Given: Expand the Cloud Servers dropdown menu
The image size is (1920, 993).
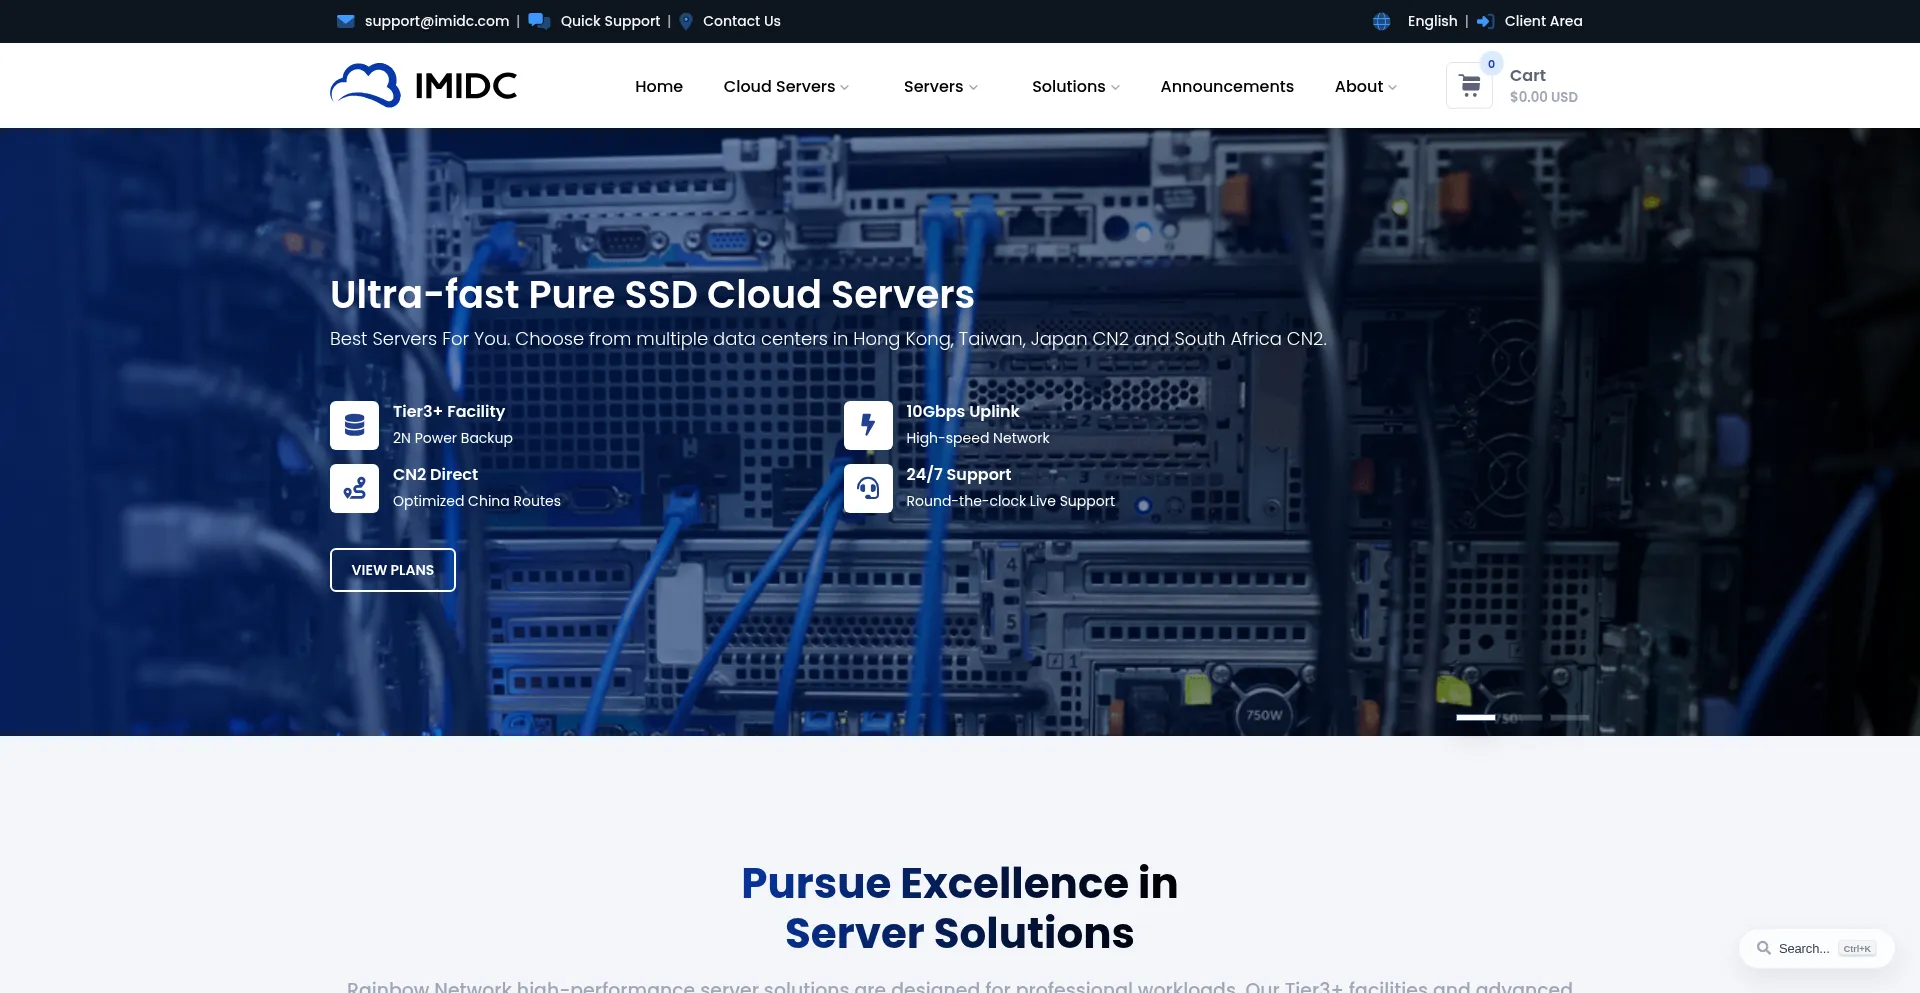Looking at the screenshot, I should click(x=786, y=86).
